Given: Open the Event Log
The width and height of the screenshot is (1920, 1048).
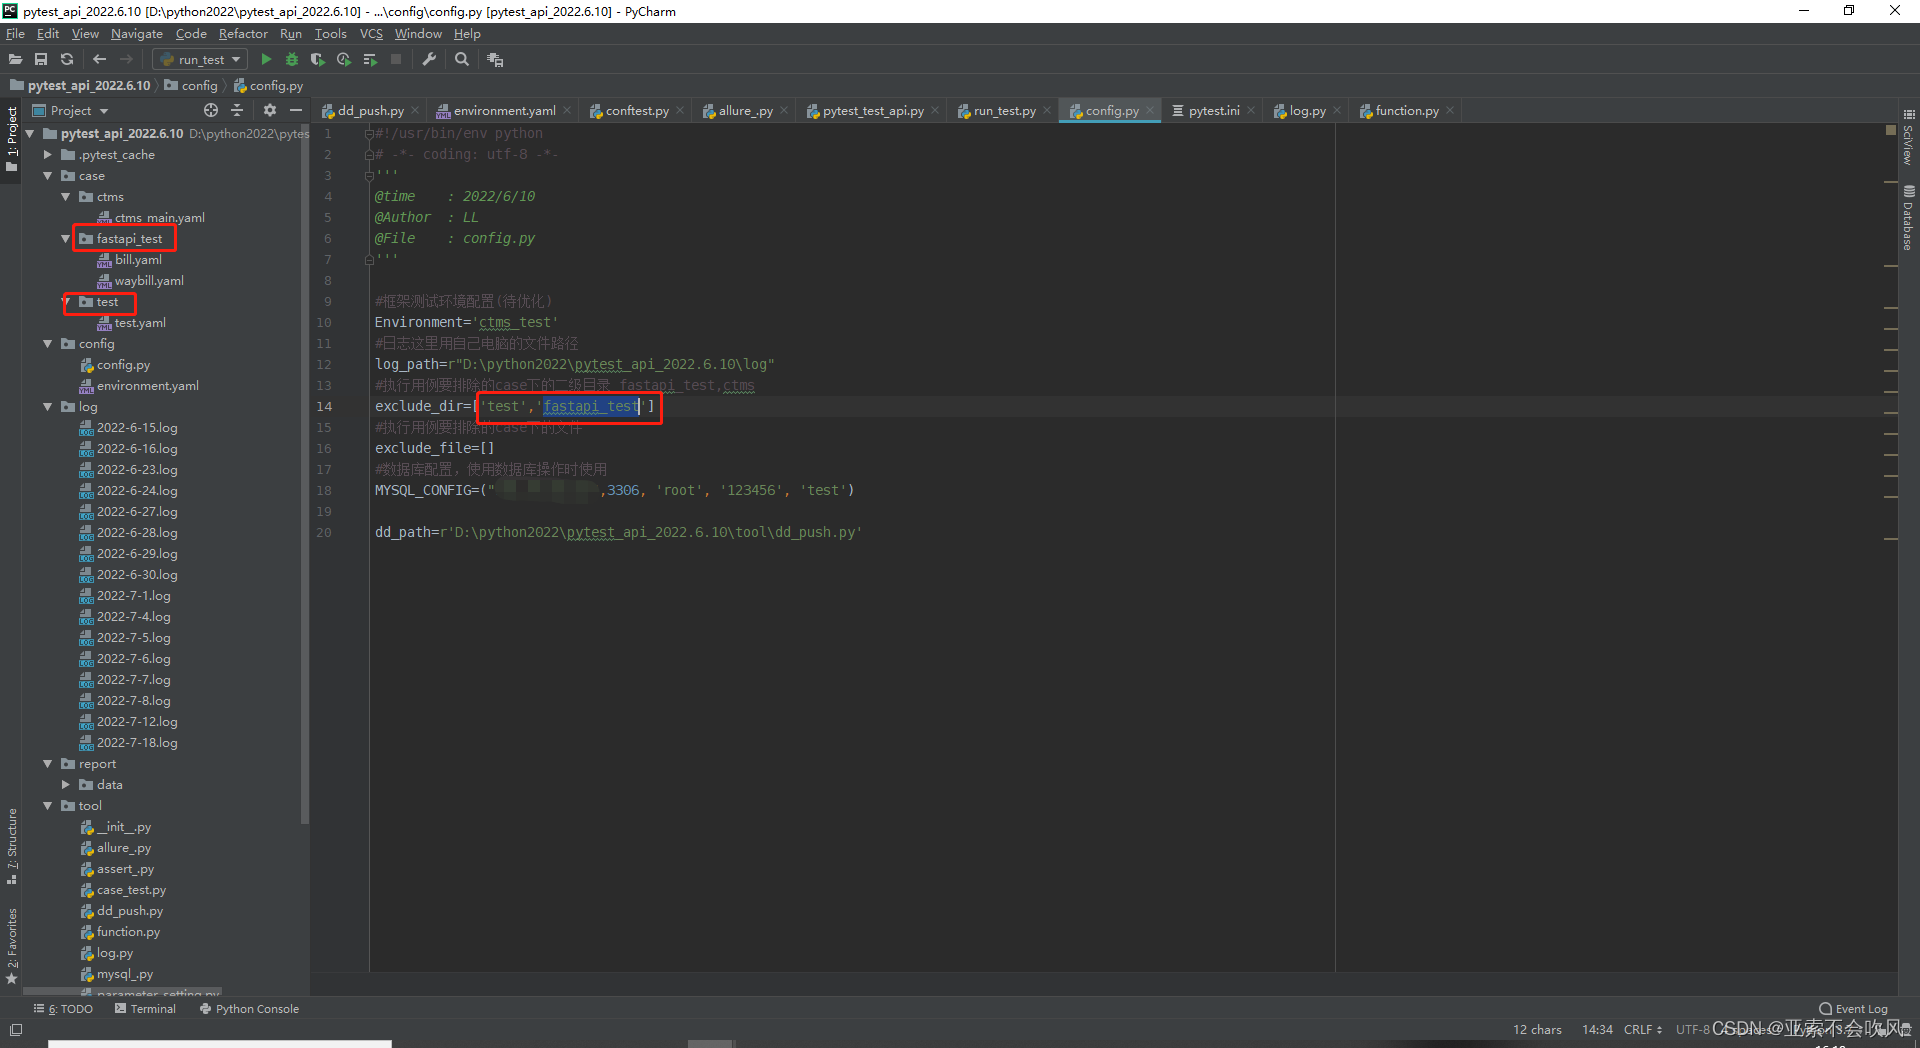Looking at the screenshot, I should tap(1853, 1009).
